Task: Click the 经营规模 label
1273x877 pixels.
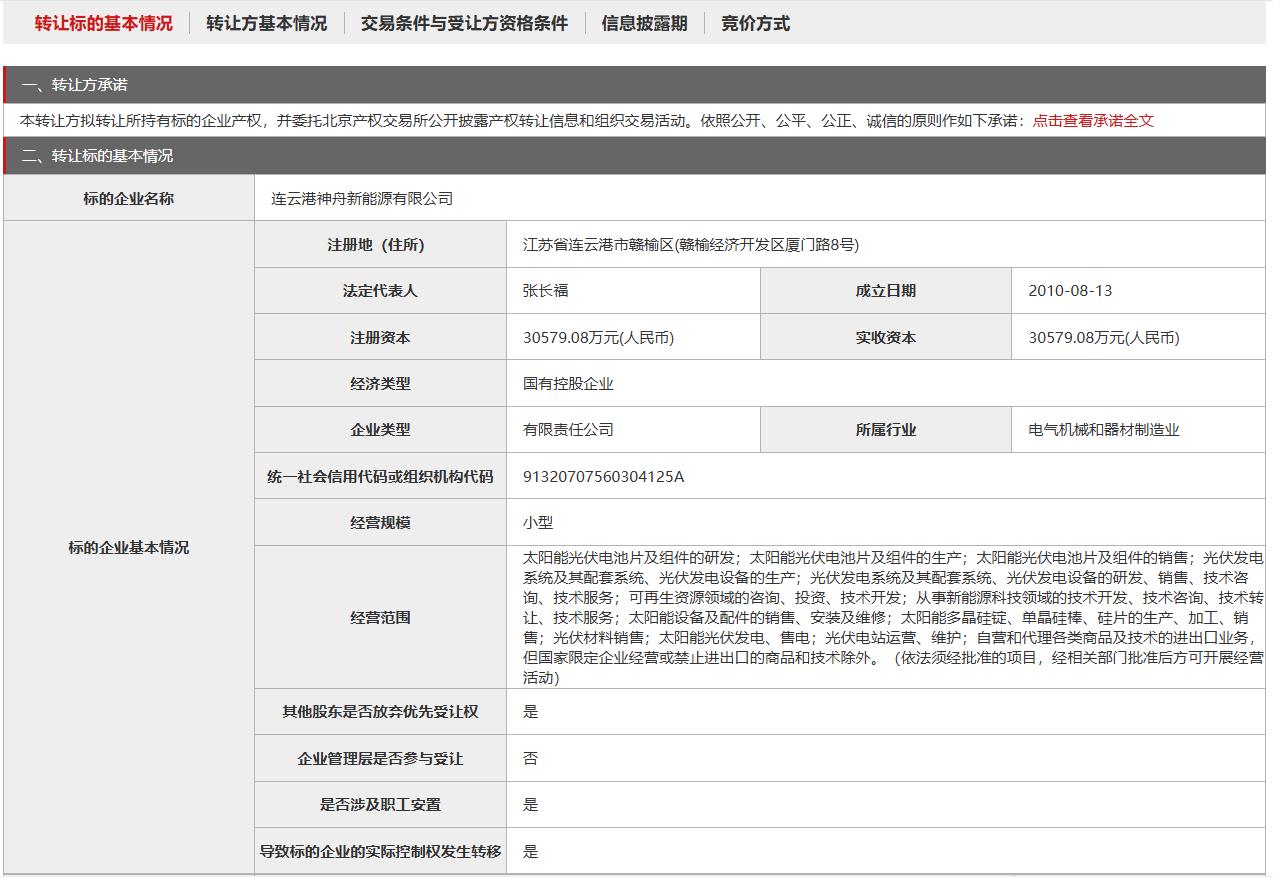Action: (x=380, y=523)
